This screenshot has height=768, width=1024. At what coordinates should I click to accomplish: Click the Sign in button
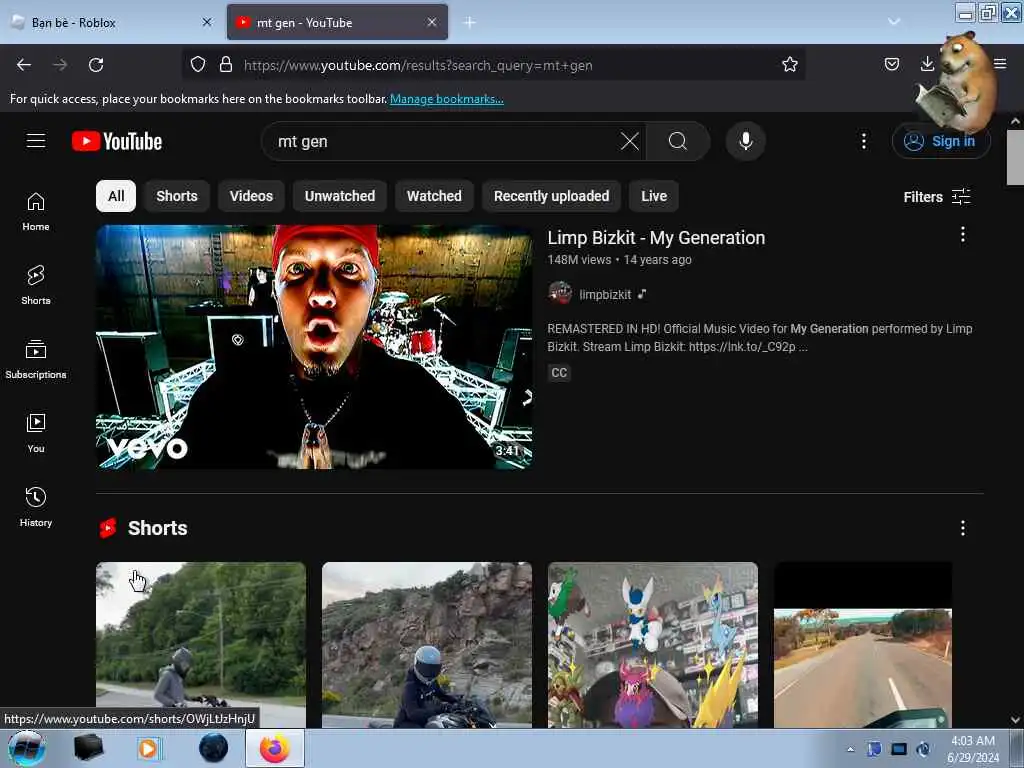point(941,141)
